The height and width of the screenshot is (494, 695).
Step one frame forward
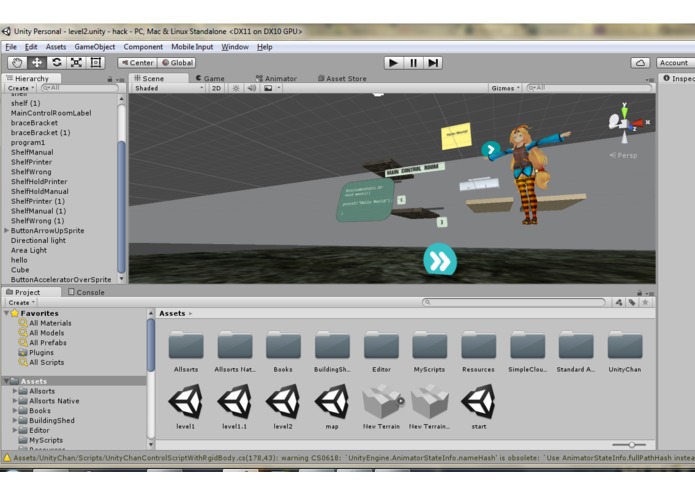pyautogui.click(x=433, y=63)
